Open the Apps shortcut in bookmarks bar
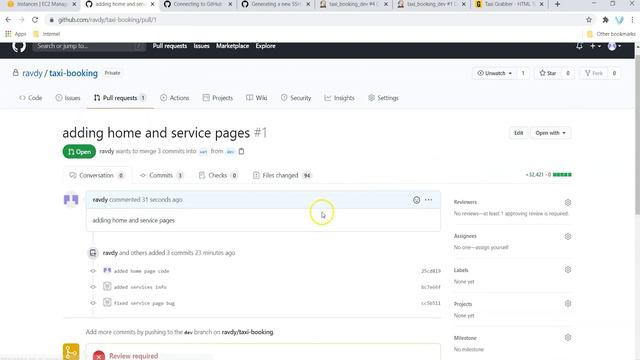Image resolution: width=640 pixels, height=360 pixels. pyautogui.click(x=16, y=34)
